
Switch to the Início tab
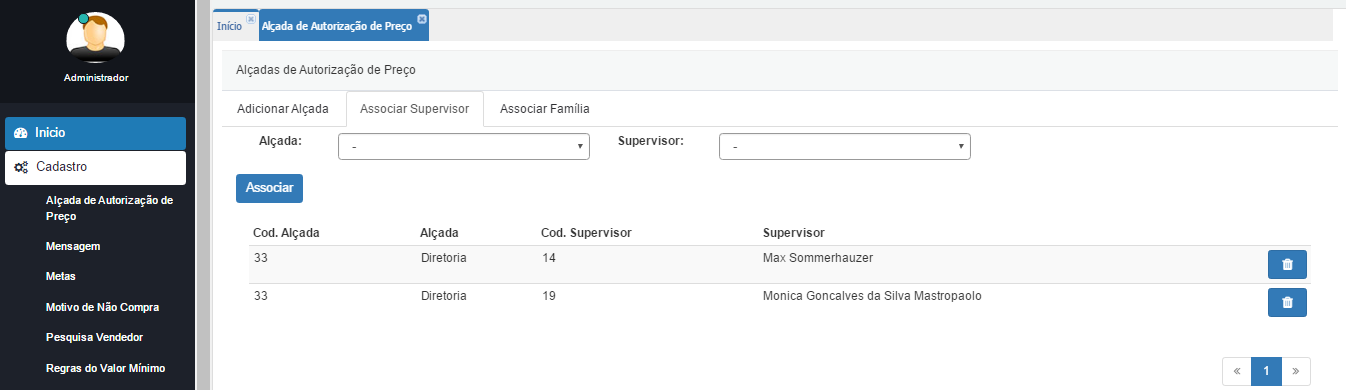click(229, 27)
